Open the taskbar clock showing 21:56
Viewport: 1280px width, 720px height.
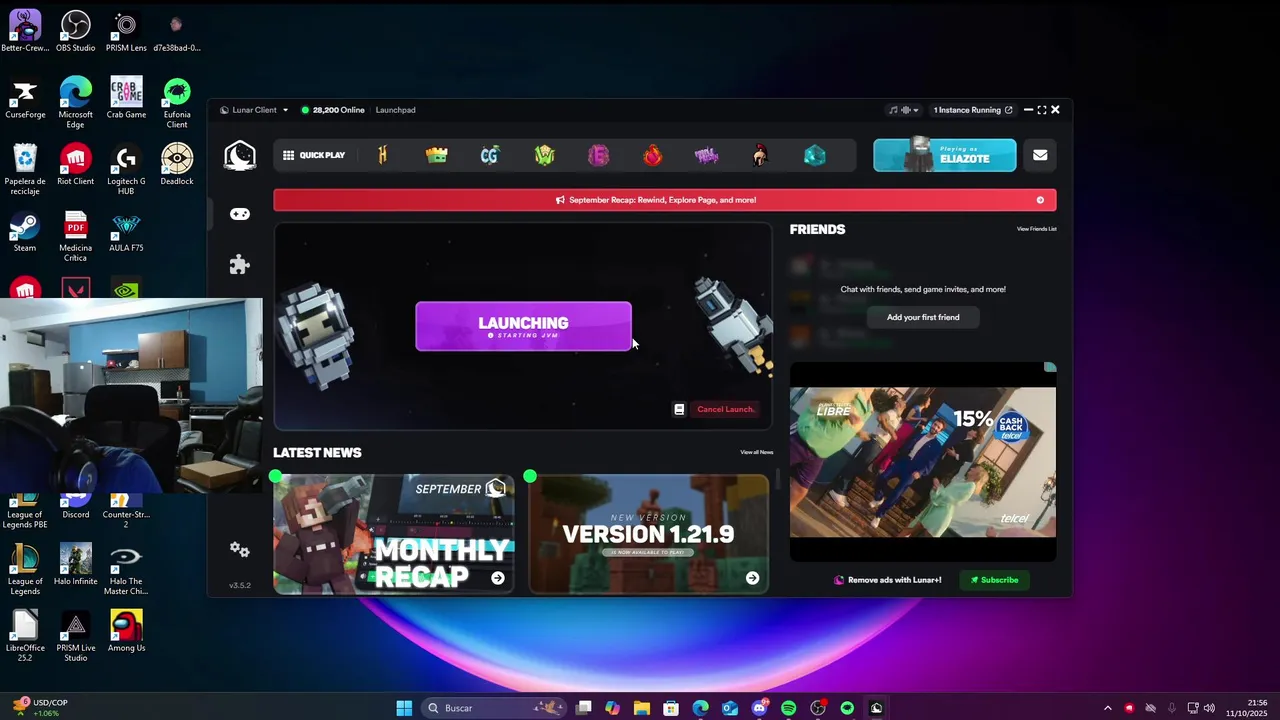click(x=1249, y=708)
